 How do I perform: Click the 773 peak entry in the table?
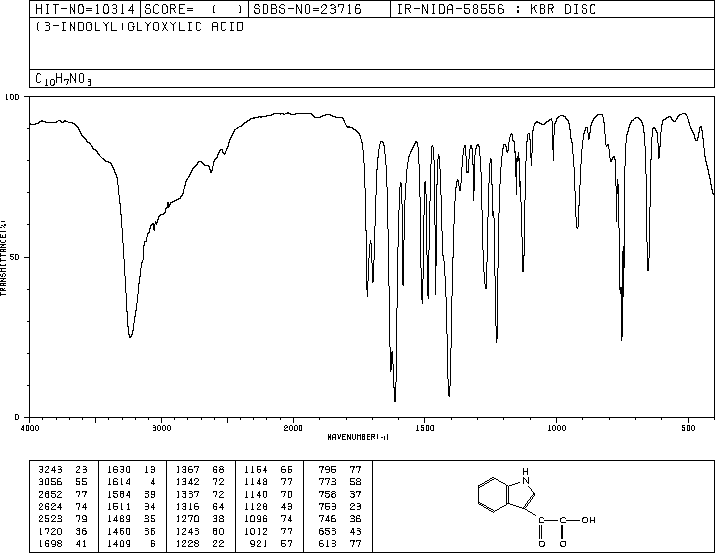[x=327, y=482]
